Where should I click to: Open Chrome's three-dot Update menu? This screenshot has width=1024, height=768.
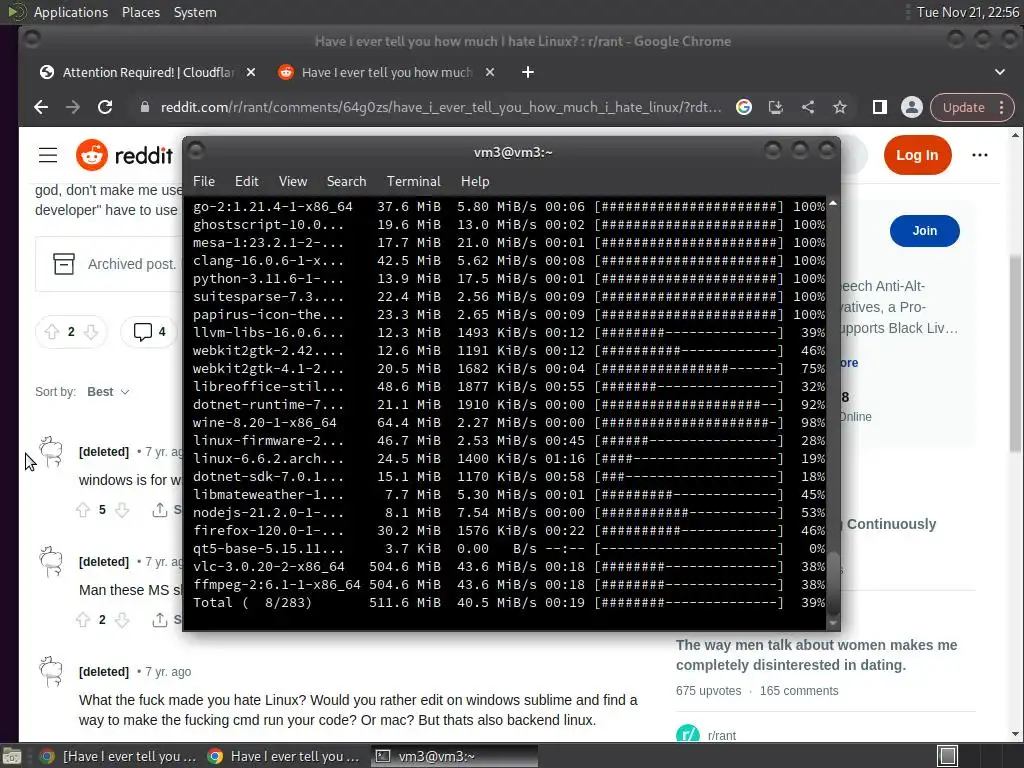point(1002,108)
